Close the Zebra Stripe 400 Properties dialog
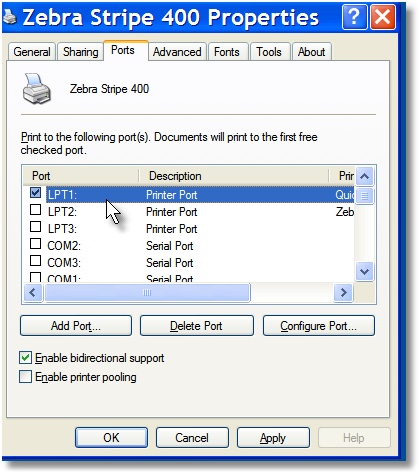 click(x=383, y=17)
